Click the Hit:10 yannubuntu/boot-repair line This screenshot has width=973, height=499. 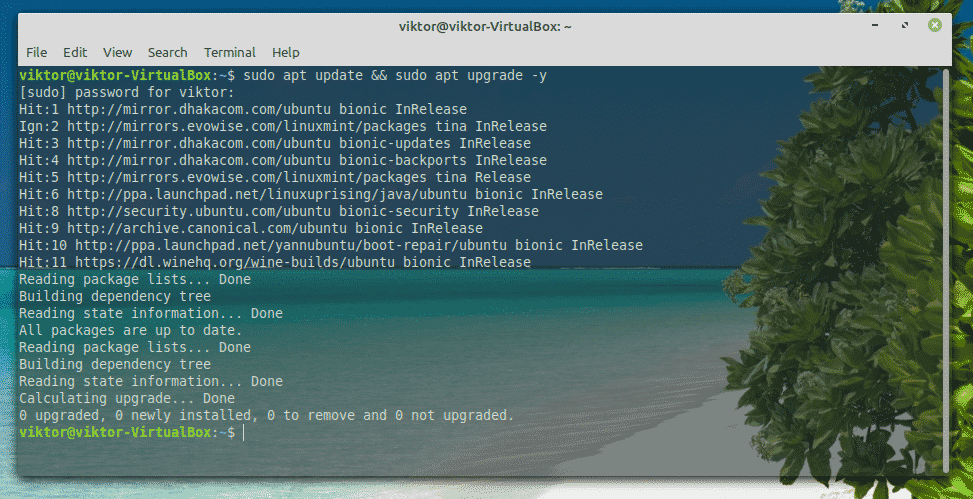click(x=331, y=245)
